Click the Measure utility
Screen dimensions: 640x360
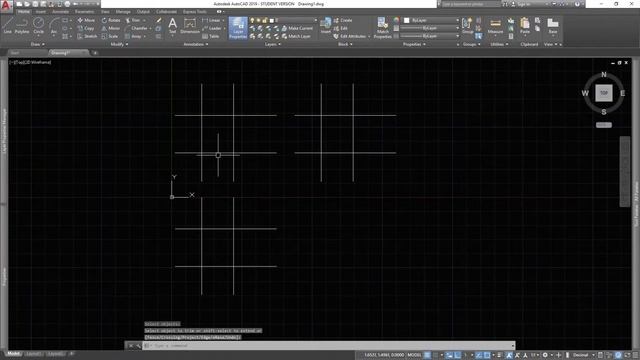[495, 25]
